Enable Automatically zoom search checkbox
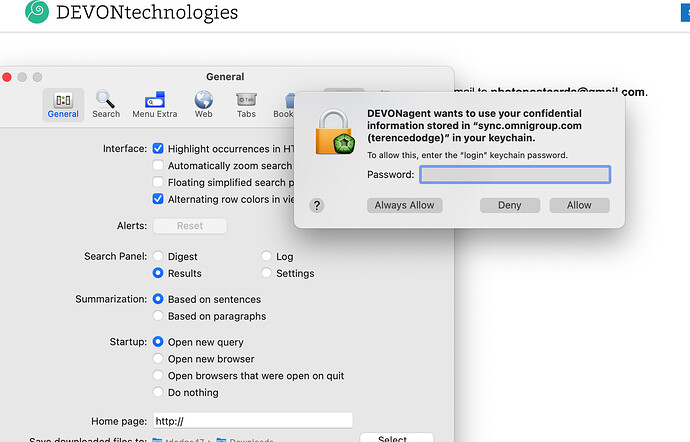 (158, 166)
